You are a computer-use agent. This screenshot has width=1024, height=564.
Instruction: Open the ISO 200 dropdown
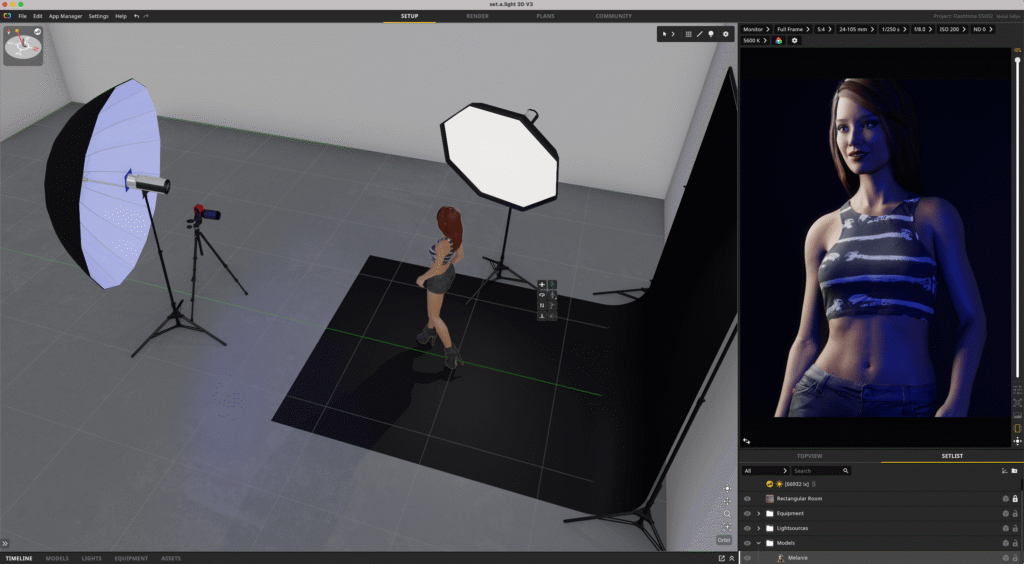point(950,29)
